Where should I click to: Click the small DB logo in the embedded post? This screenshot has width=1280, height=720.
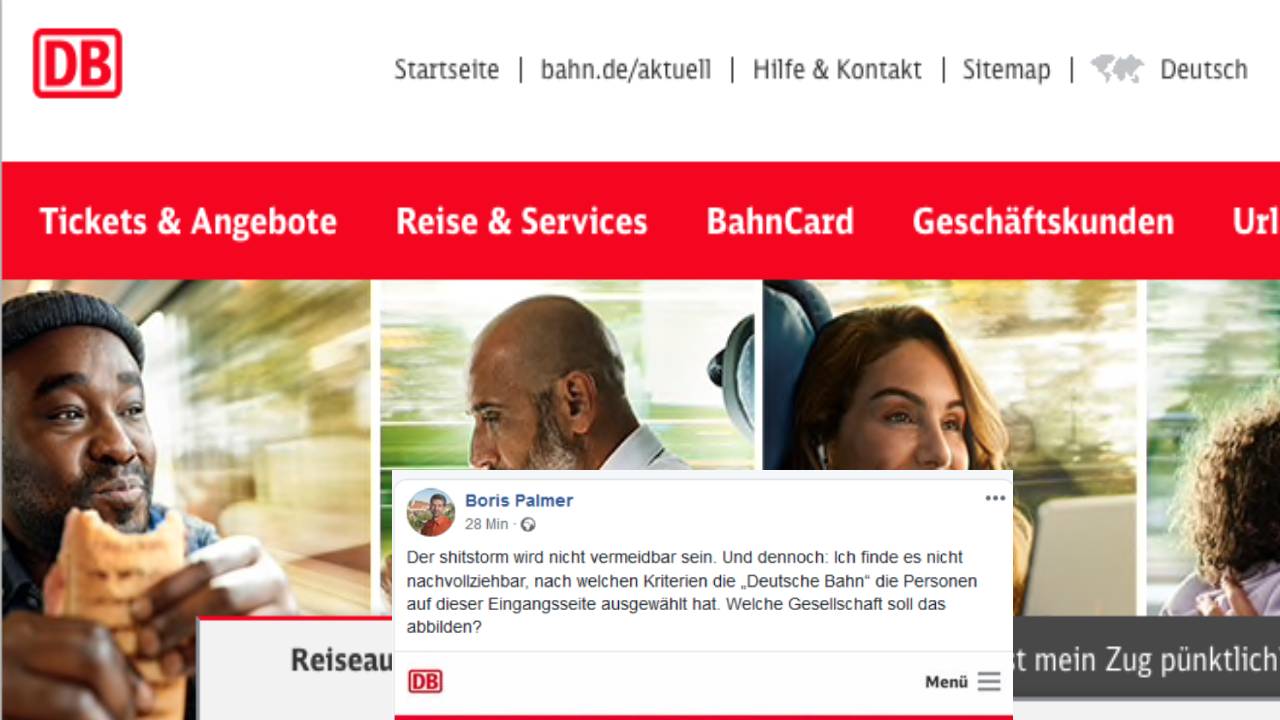[425, 681]
